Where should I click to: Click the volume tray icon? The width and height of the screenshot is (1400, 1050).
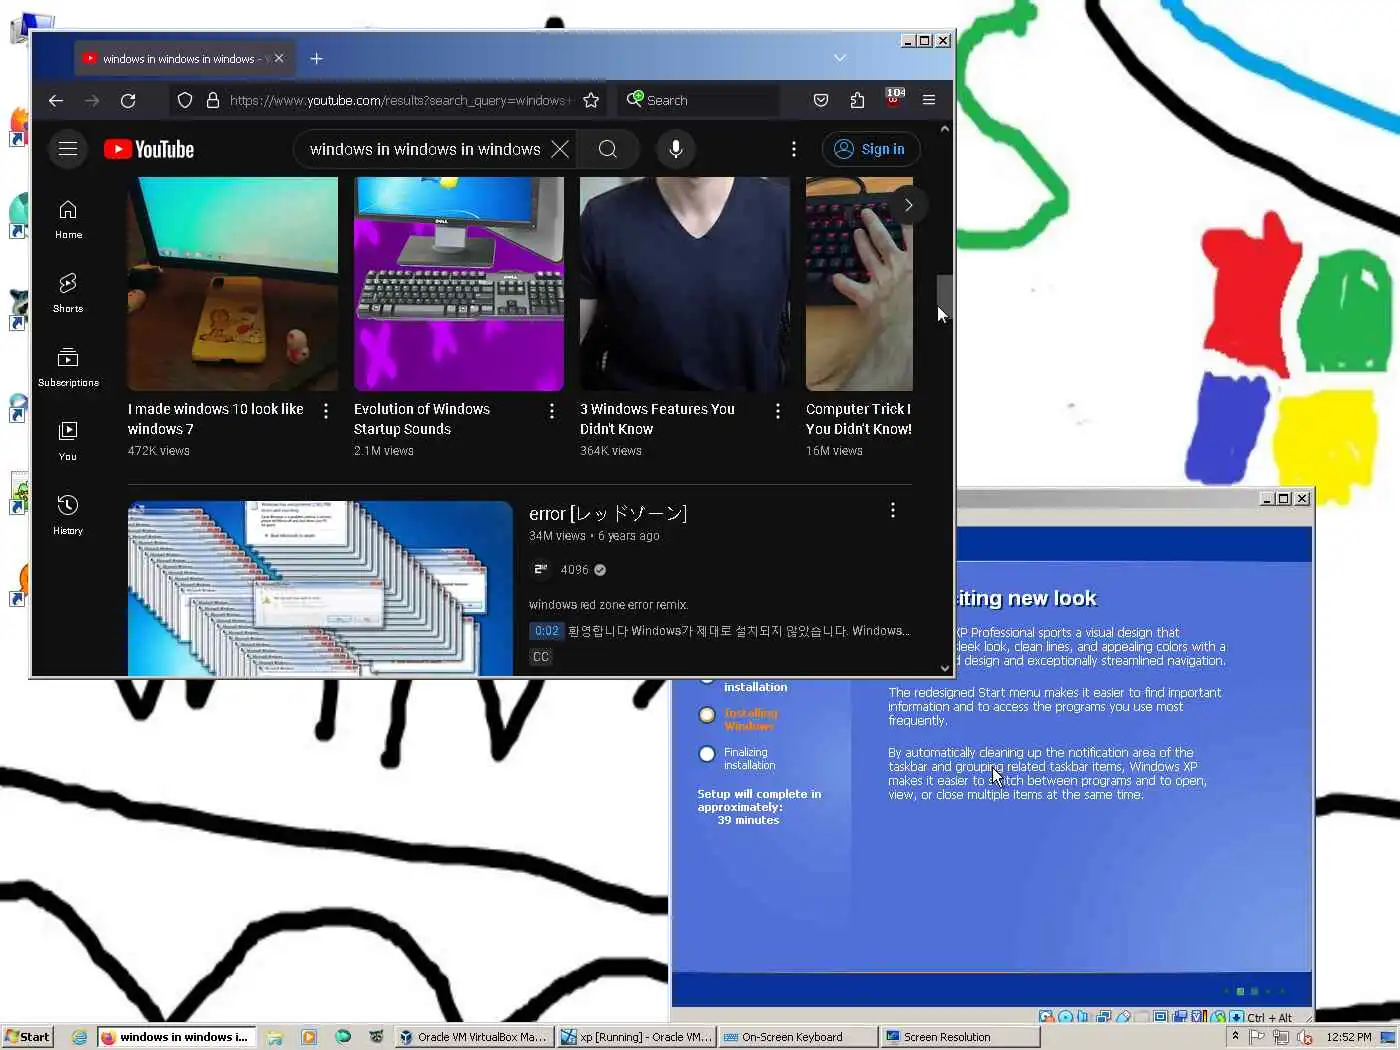(x=1305, y=1037)
